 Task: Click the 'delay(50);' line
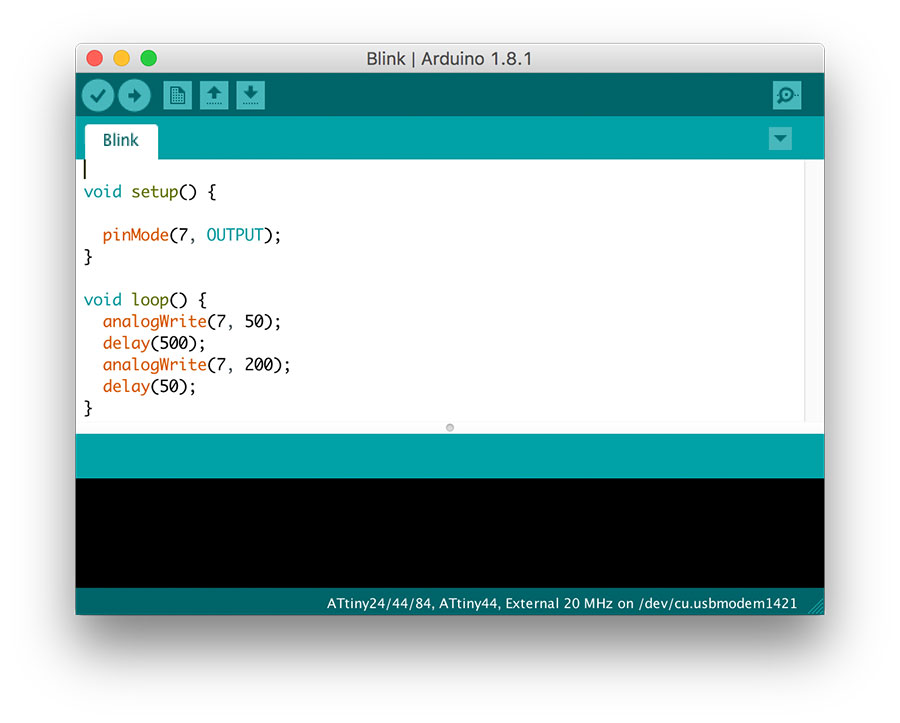coord(149,386)
